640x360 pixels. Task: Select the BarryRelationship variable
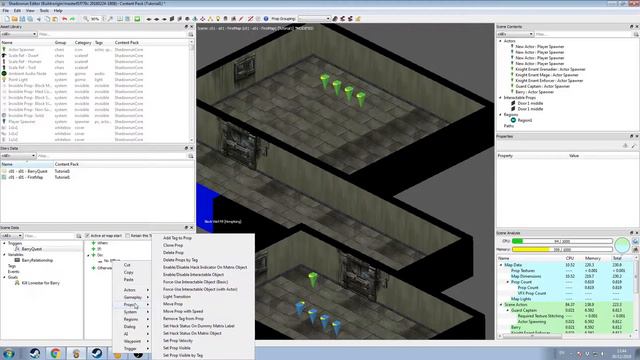37,260
